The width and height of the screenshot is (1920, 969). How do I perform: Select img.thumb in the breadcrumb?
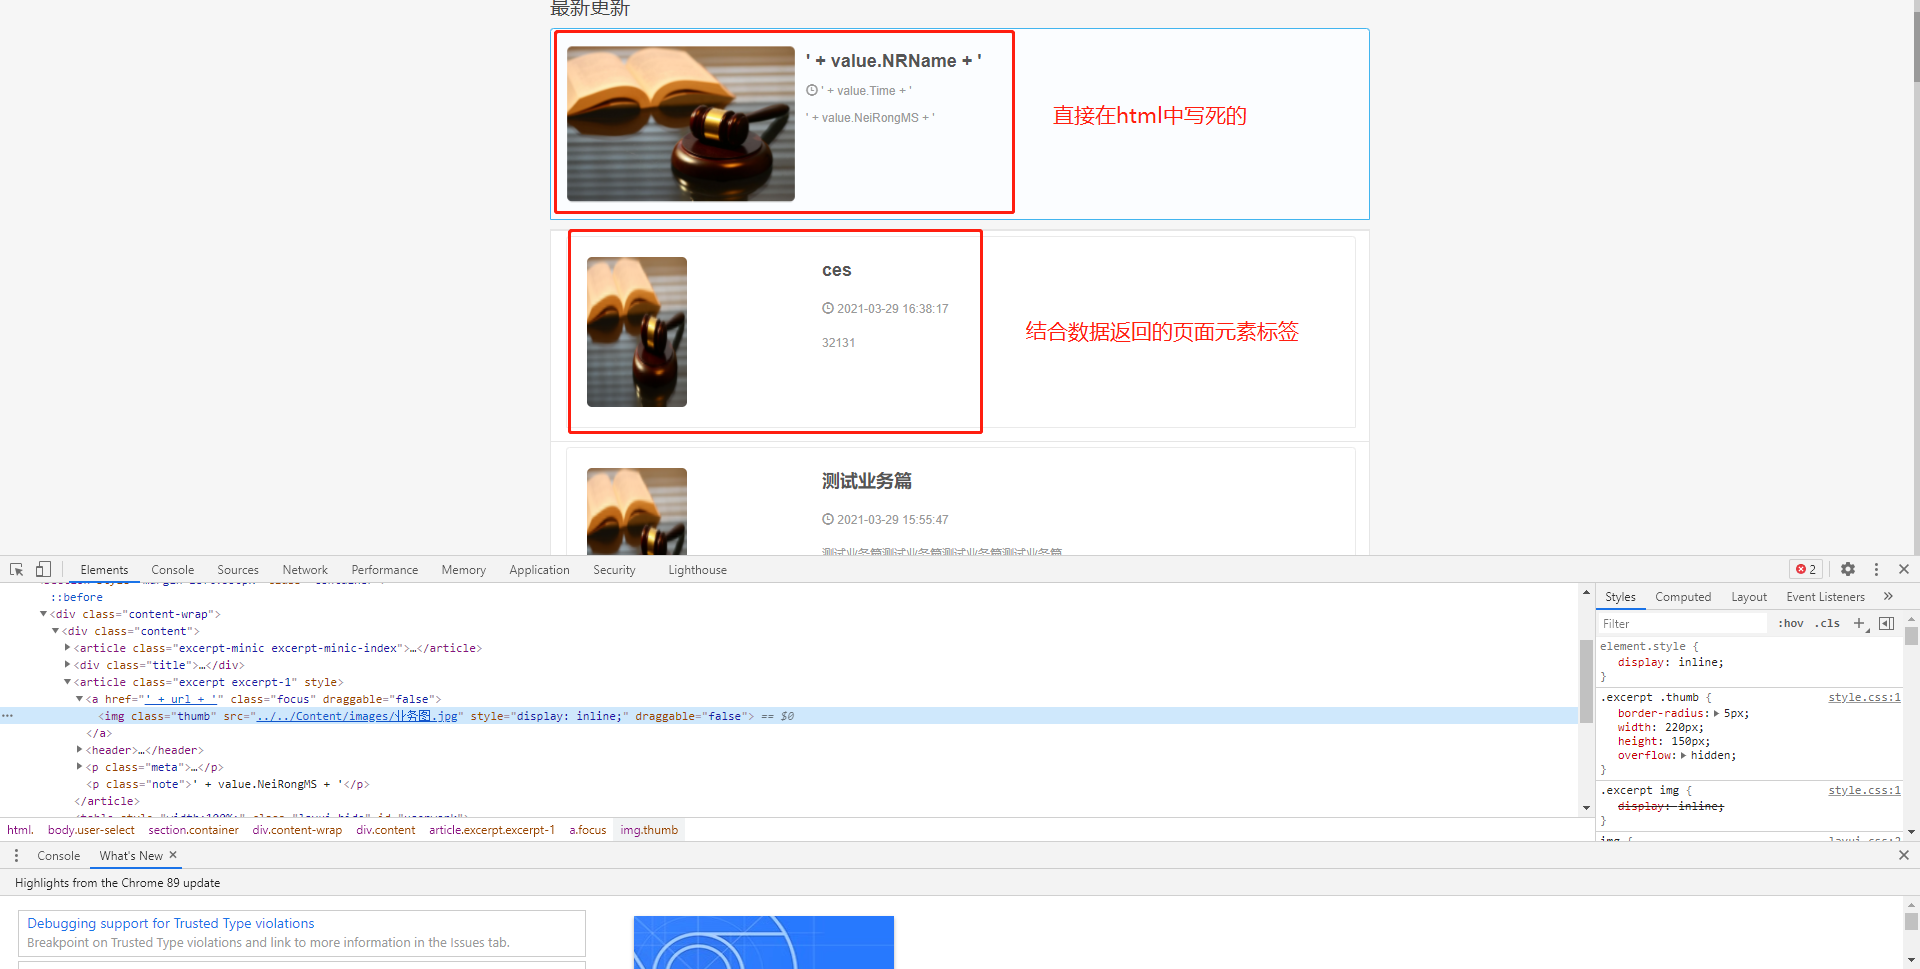(x=649, y=829)
